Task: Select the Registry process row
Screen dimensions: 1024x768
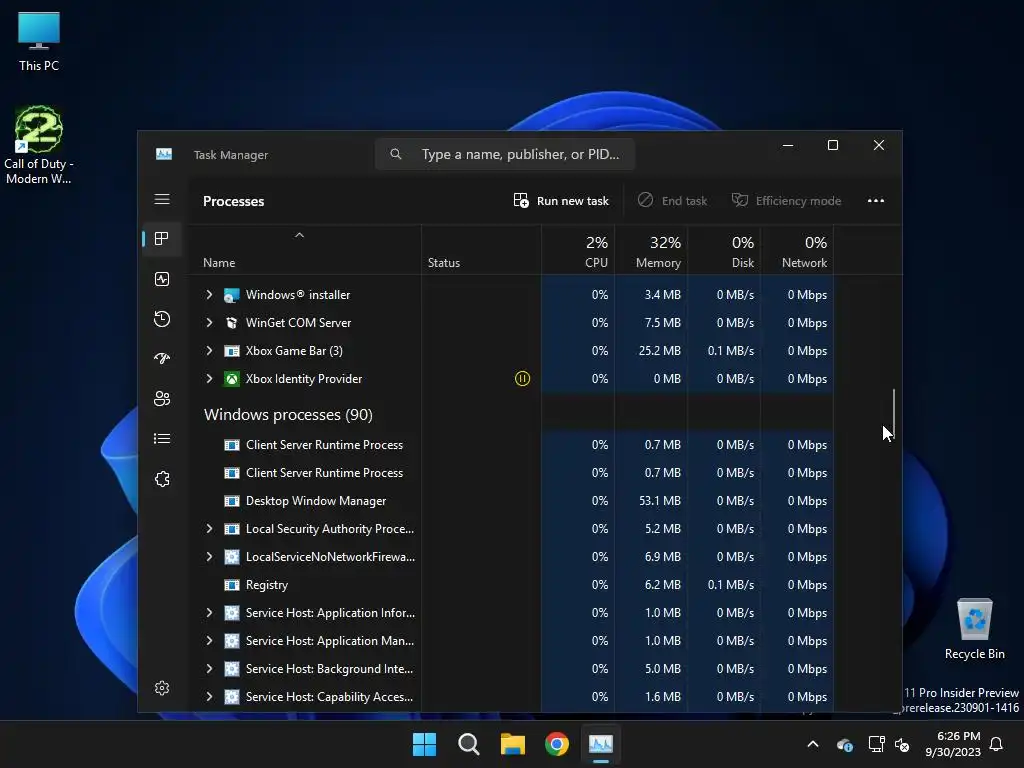Action: click(x=511, y=585)
